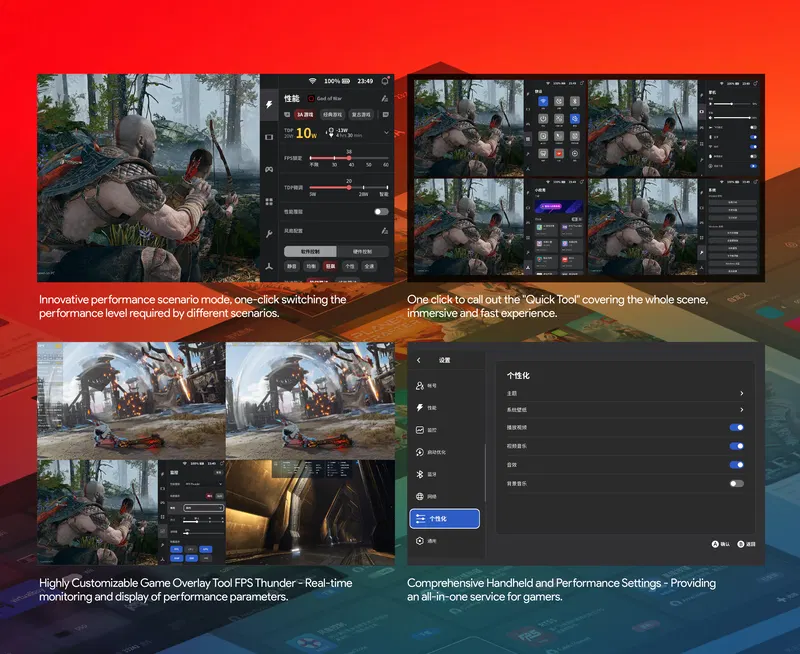Open the 系统壁纸 wallpaper row chevron
The image size is (800, 654).
(741, 410)
